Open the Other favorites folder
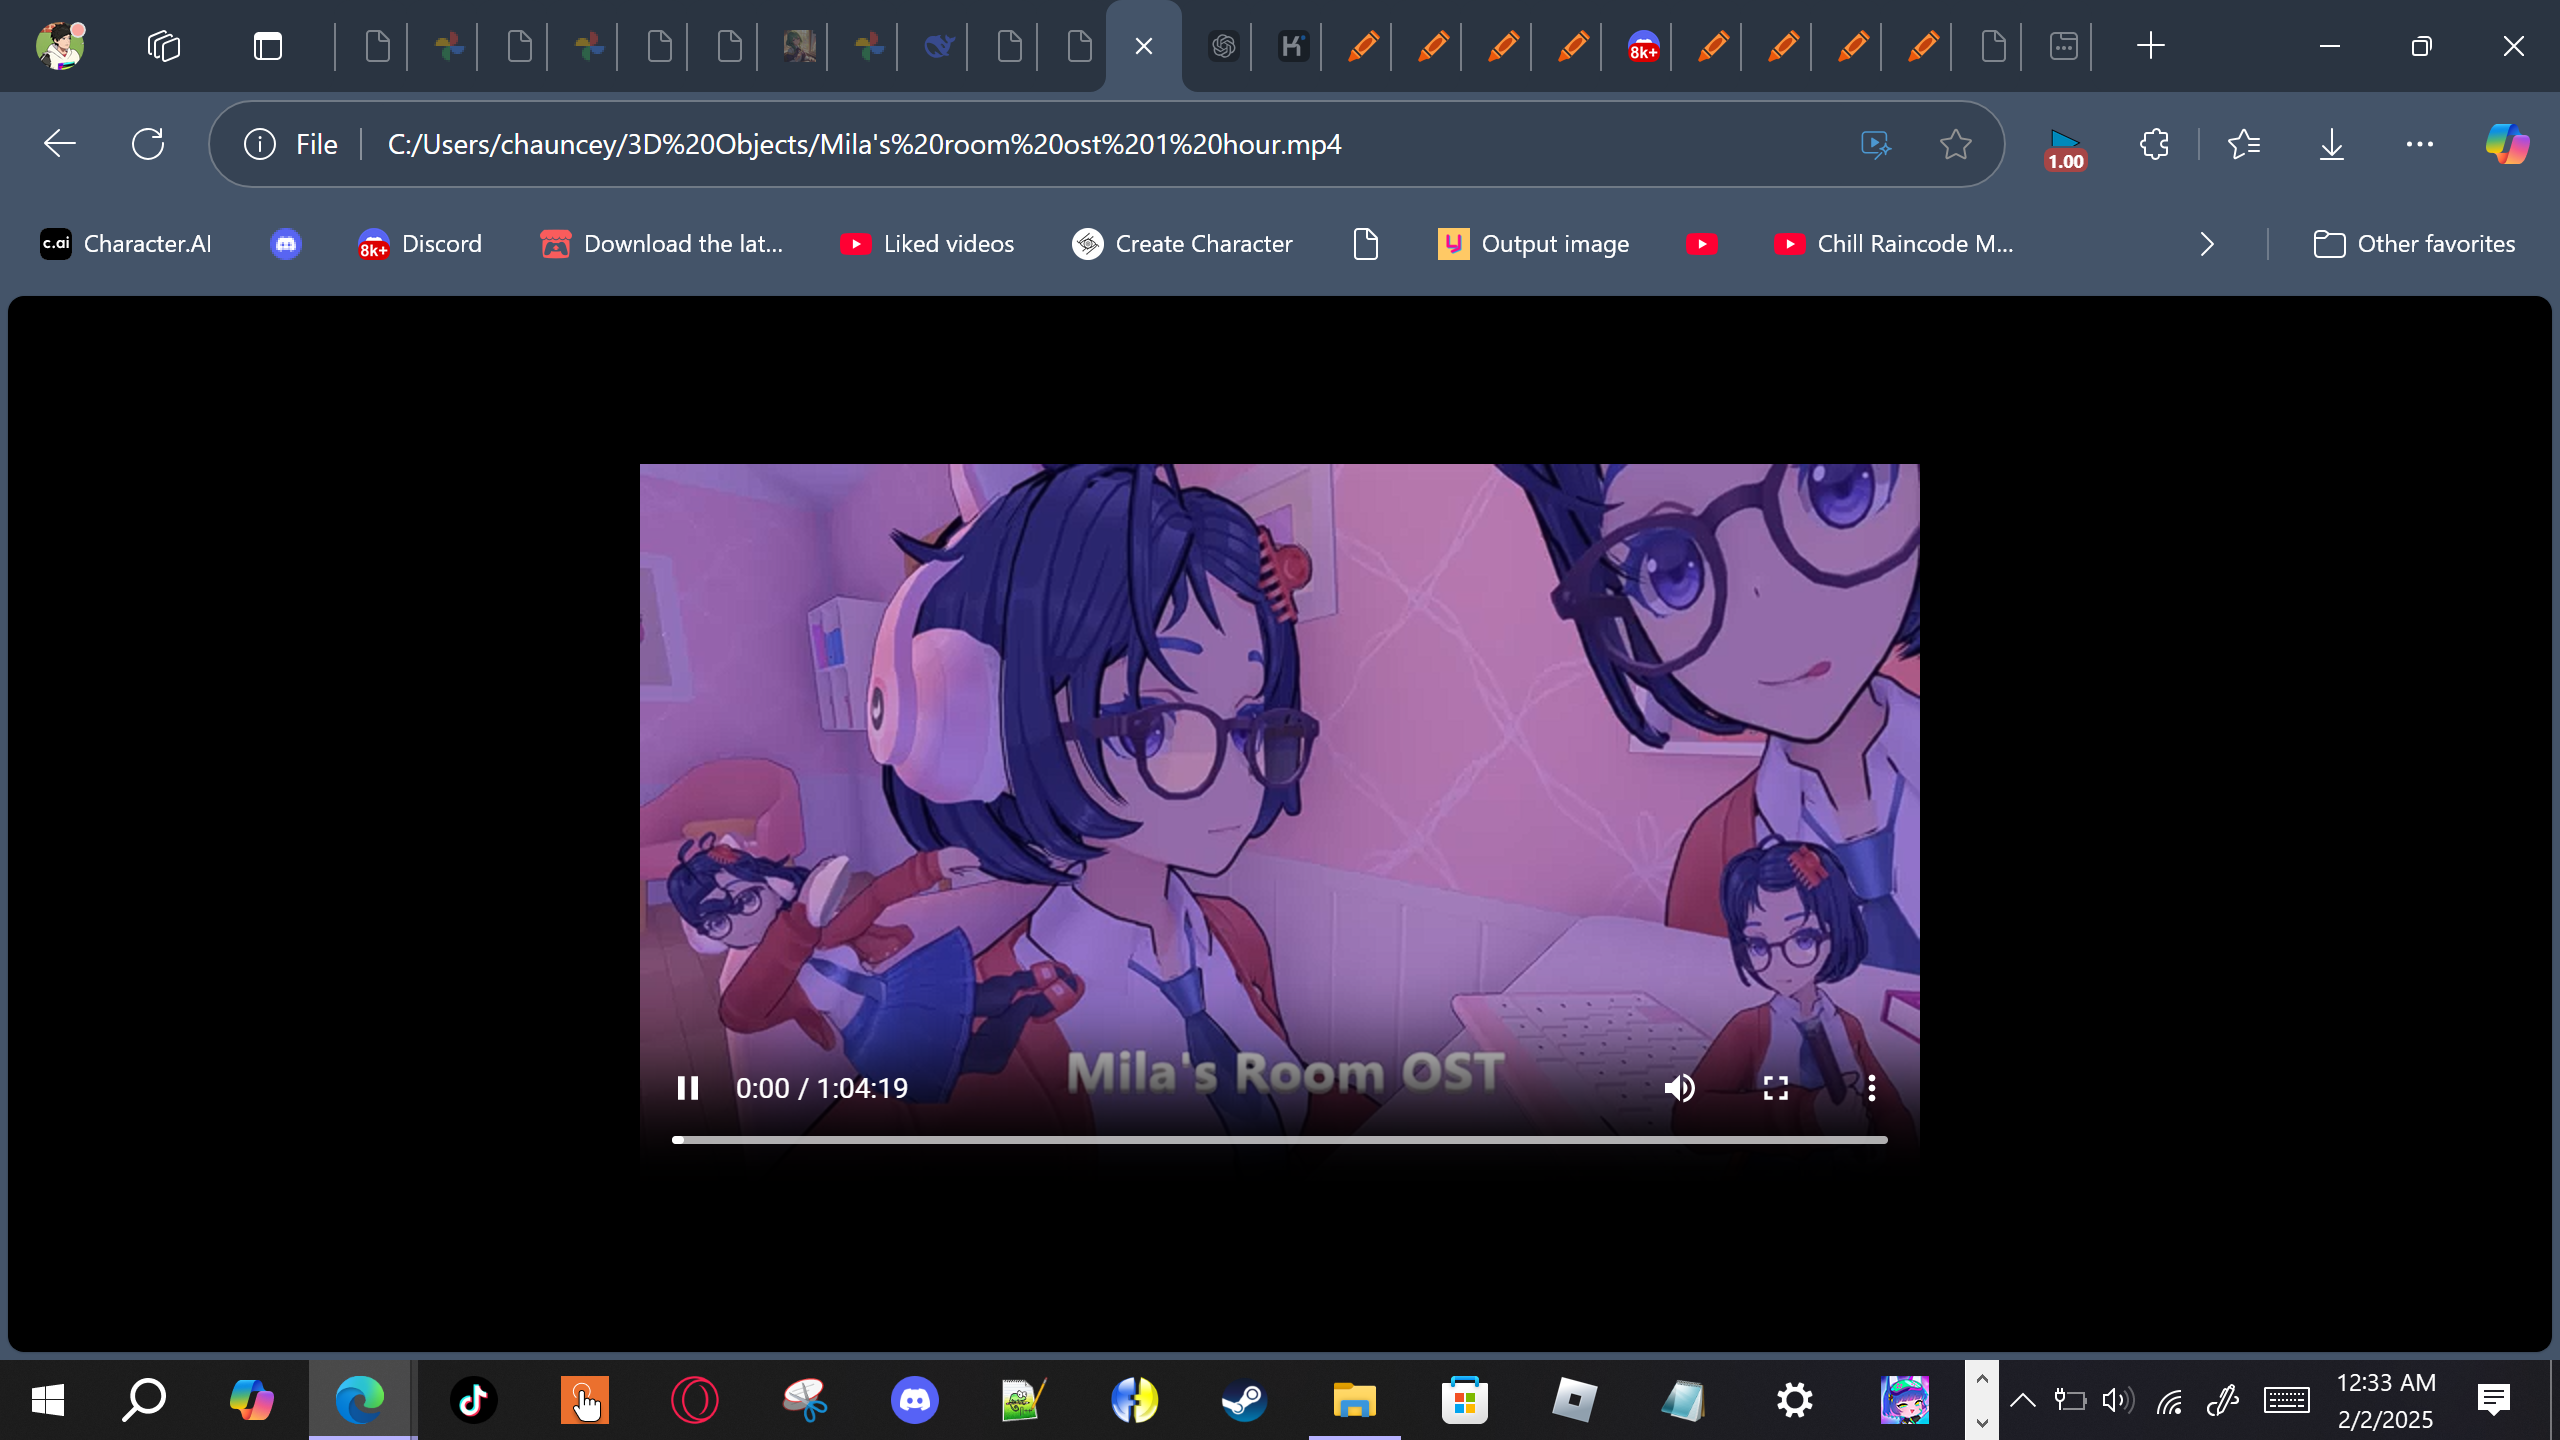This screenshot has width=2560, height=1440. click(2414, 244)
